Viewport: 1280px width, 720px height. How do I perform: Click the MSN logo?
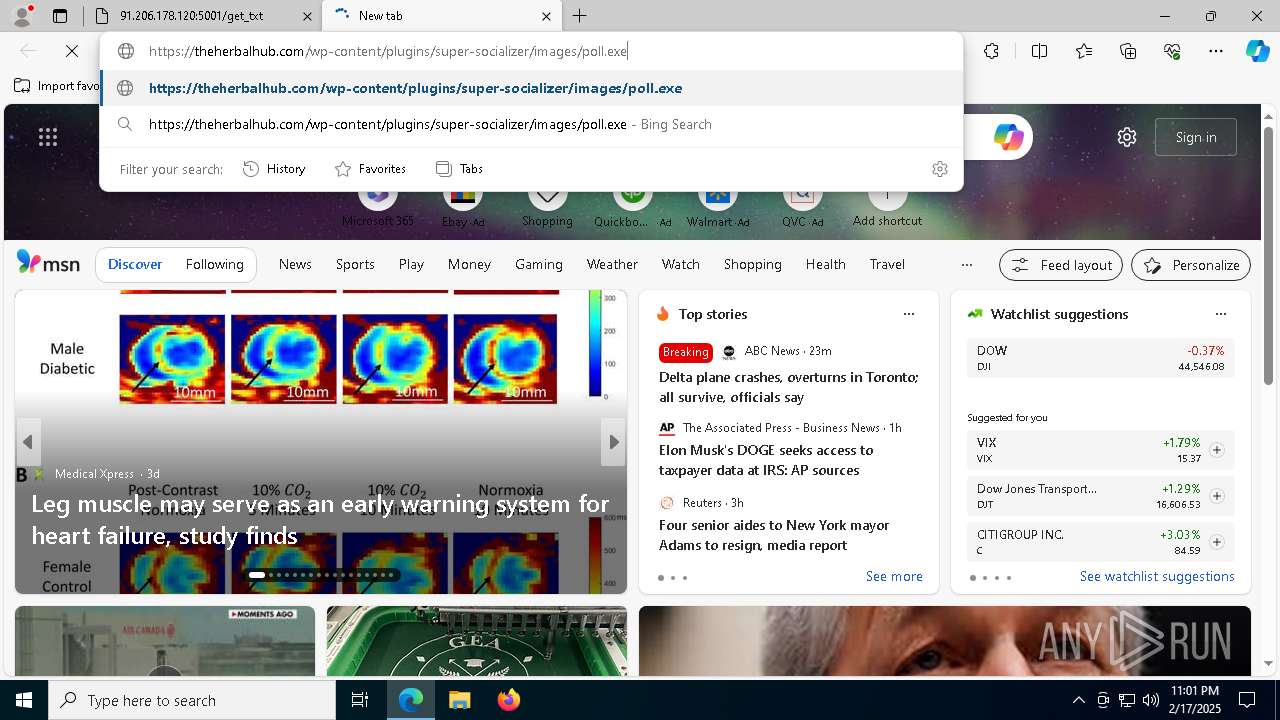(x=48, y=262)
